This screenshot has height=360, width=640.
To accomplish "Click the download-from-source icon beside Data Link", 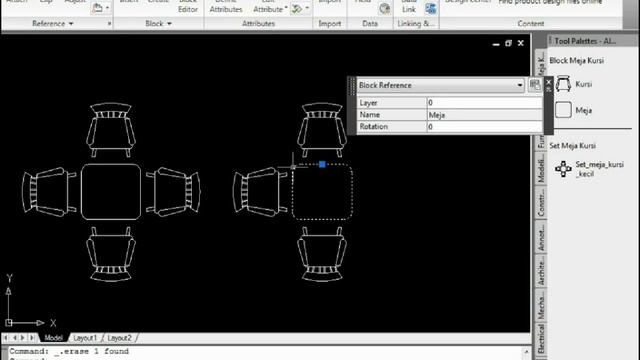I will pos(431,8).
